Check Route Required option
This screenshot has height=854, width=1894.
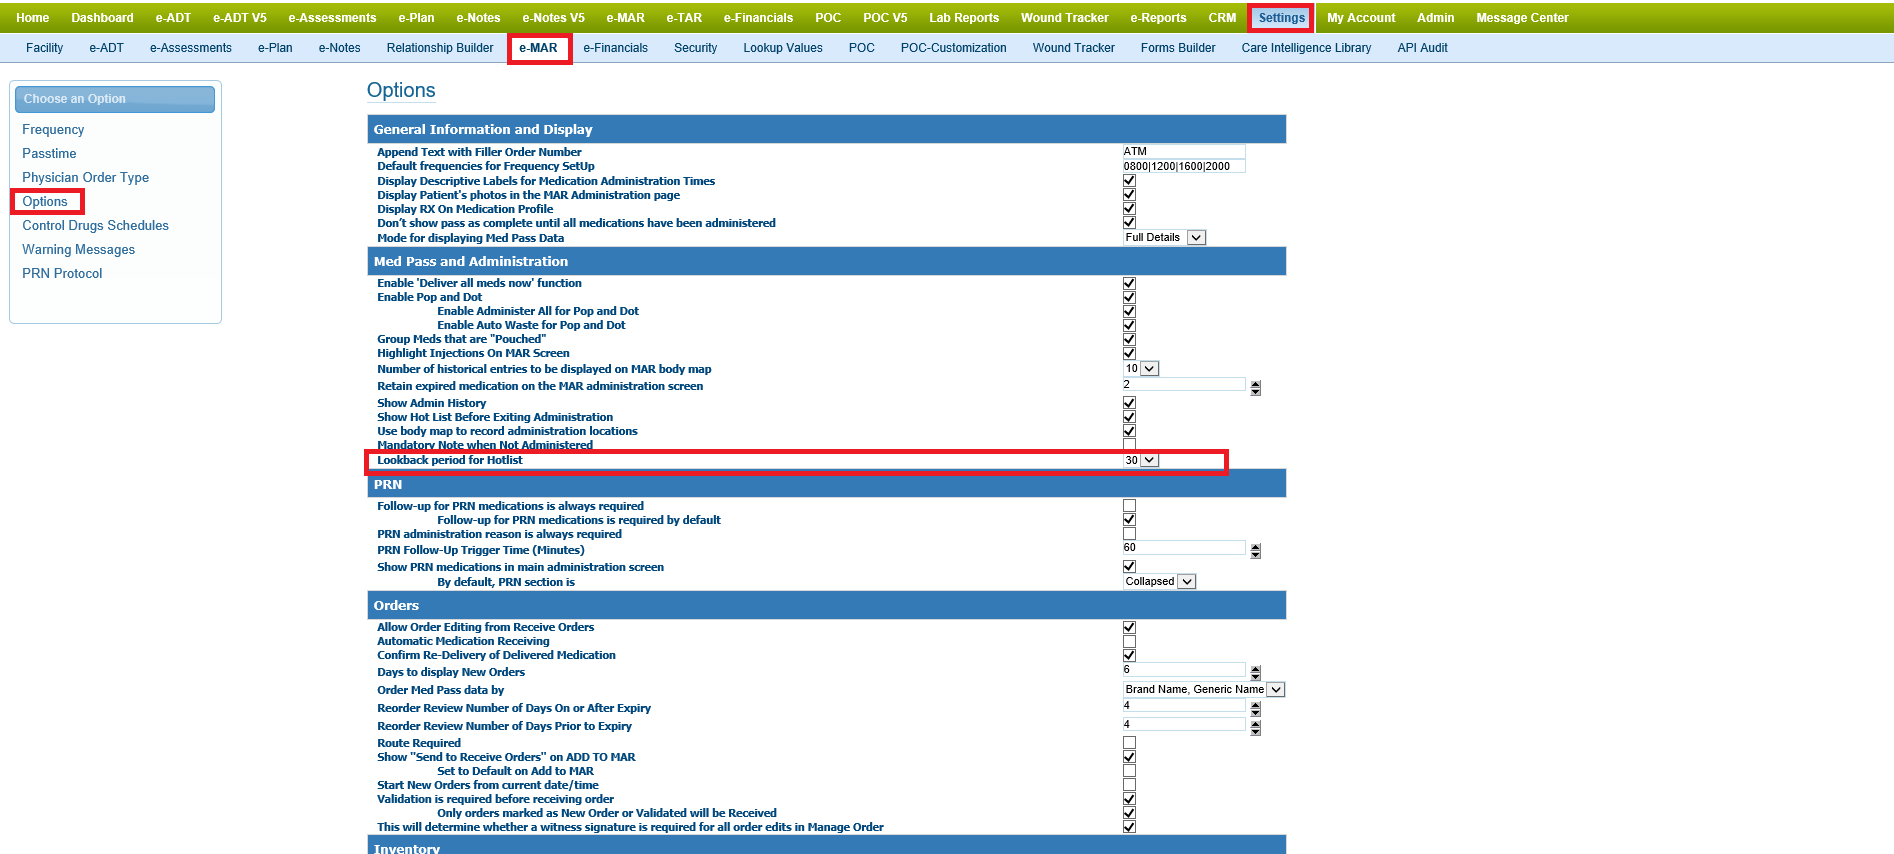[1129, 743]
